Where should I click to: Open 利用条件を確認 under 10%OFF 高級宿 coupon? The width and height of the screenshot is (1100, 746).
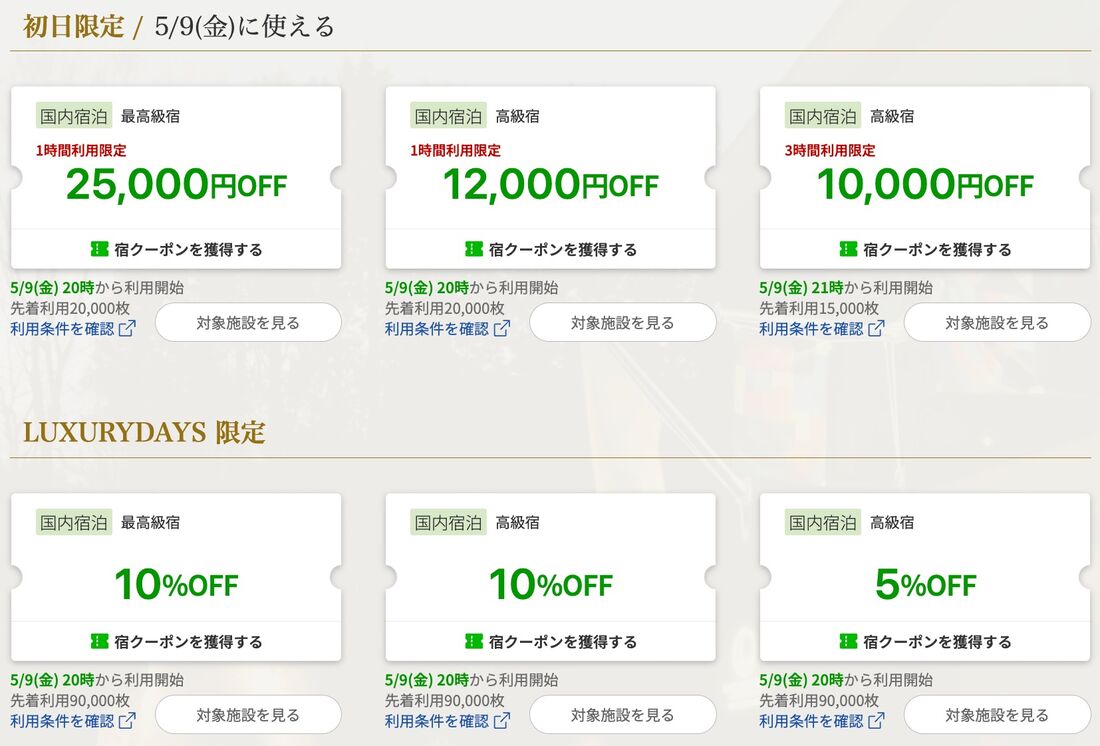[448, 721]
